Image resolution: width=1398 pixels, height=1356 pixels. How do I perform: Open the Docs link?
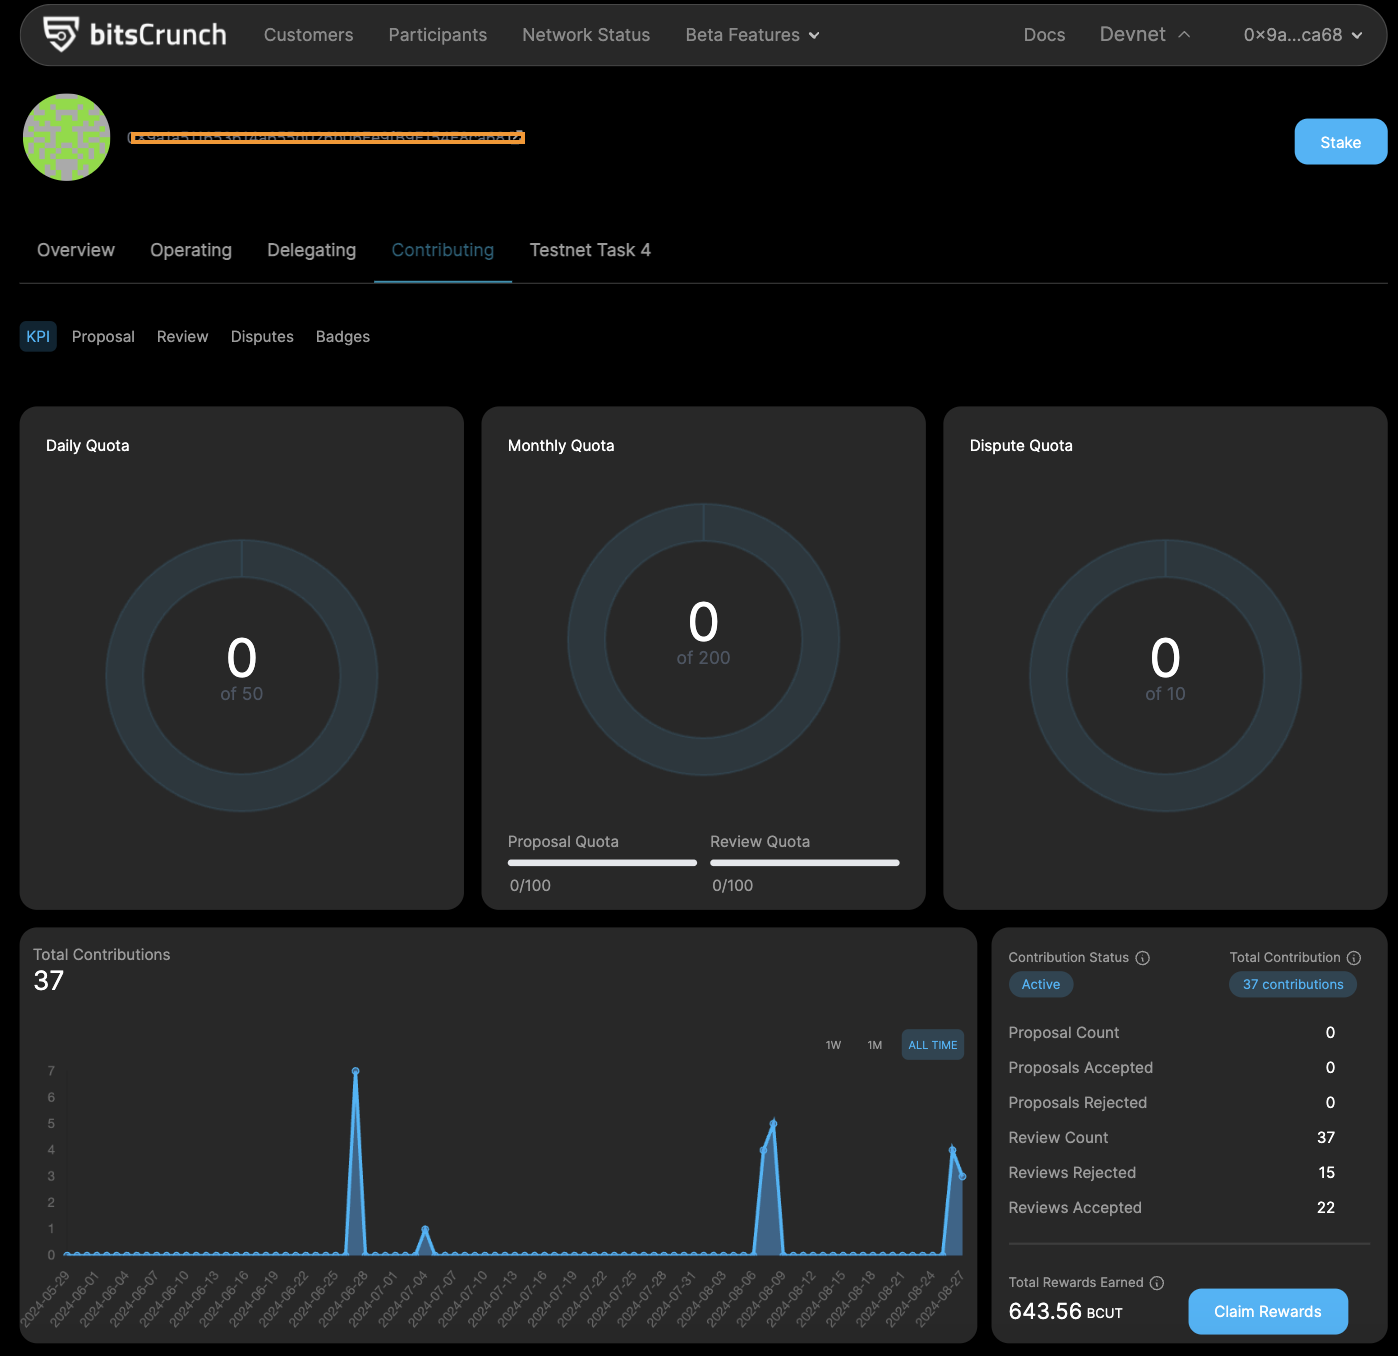[x=1044, y=35]
